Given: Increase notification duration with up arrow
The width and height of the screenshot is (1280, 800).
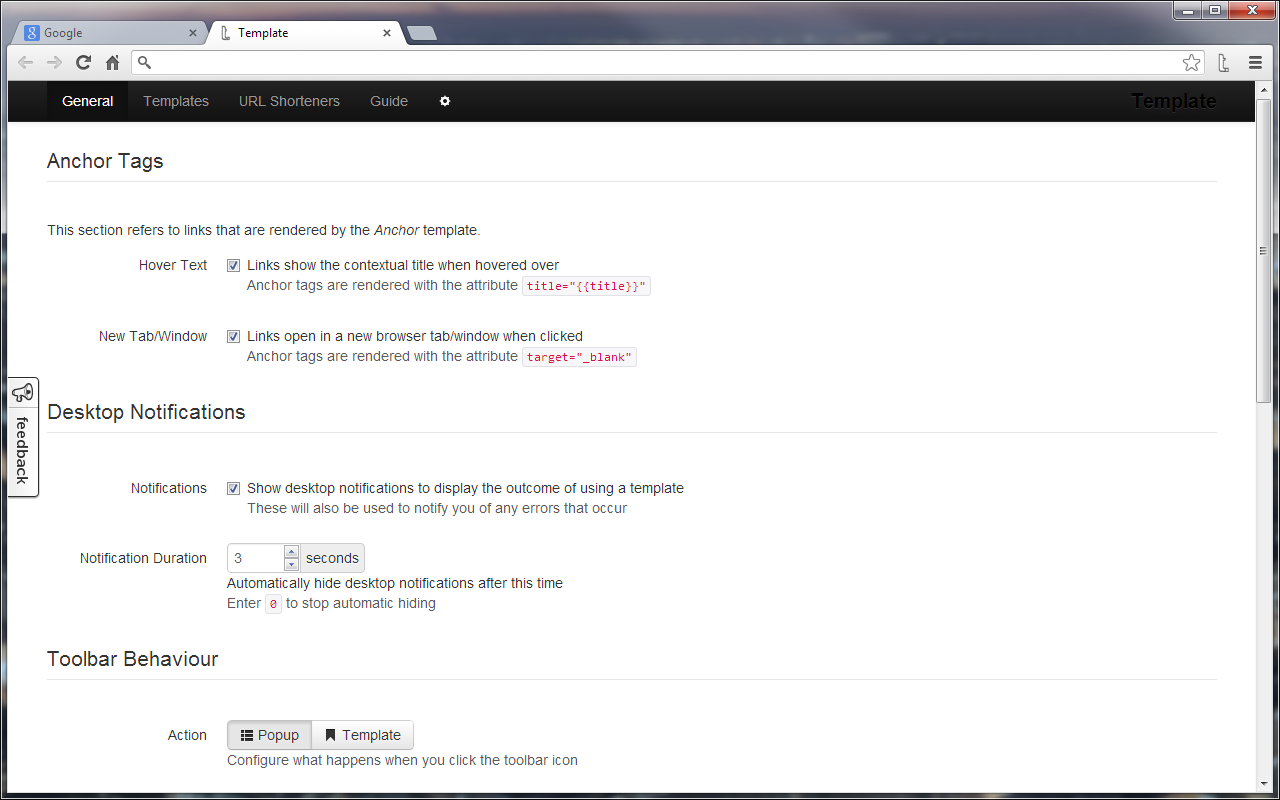Looking at the screenshot, I should [x=291, y=552].
